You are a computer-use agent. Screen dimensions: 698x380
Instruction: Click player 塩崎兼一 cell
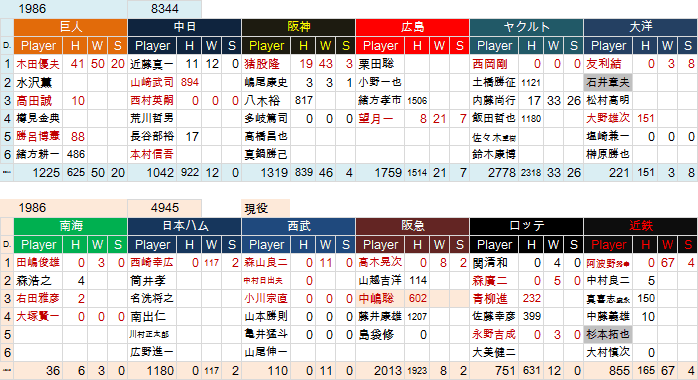608,136
